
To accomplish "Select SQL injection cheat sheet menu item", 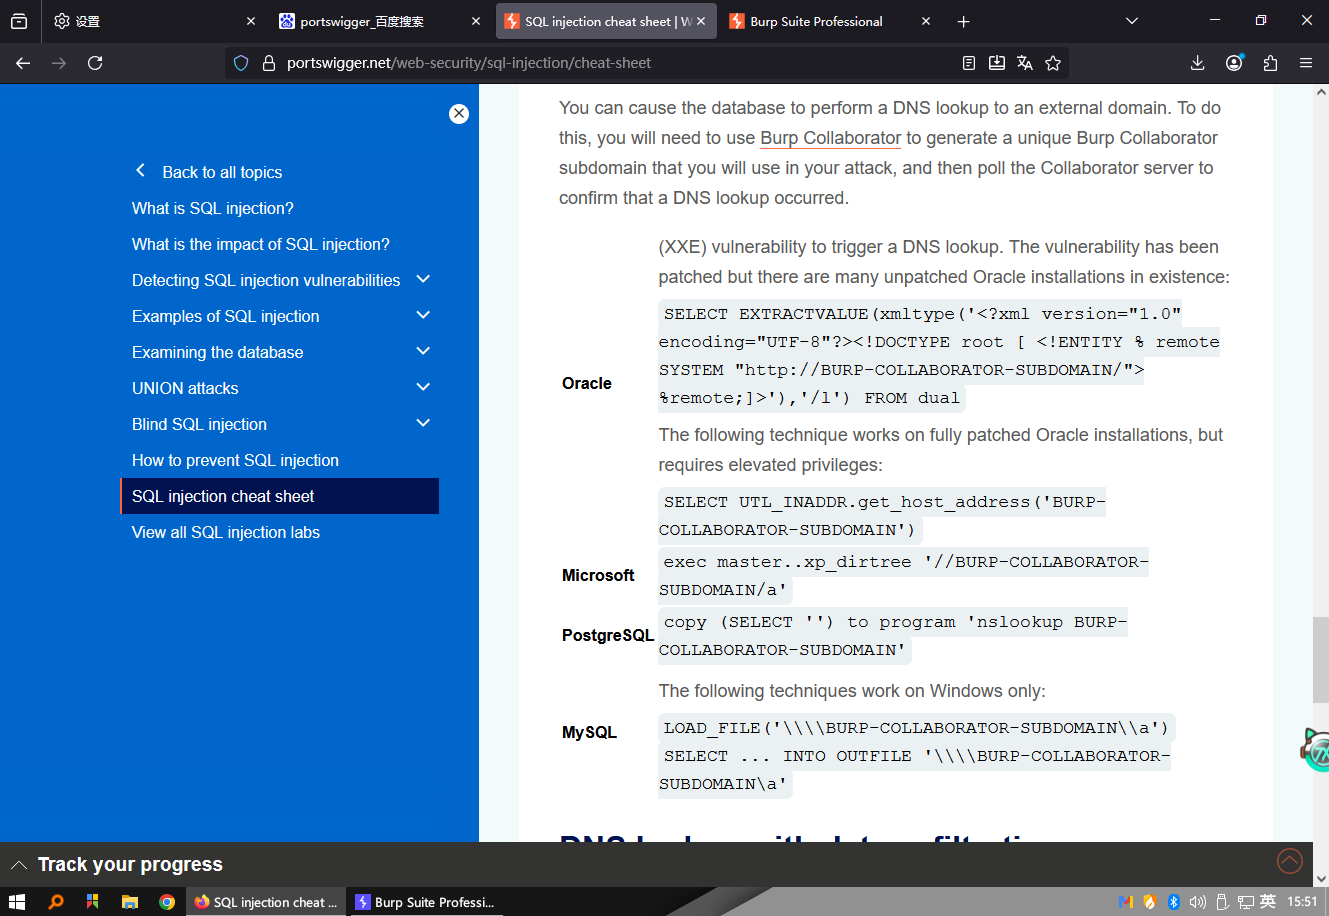I will point(279,496).
